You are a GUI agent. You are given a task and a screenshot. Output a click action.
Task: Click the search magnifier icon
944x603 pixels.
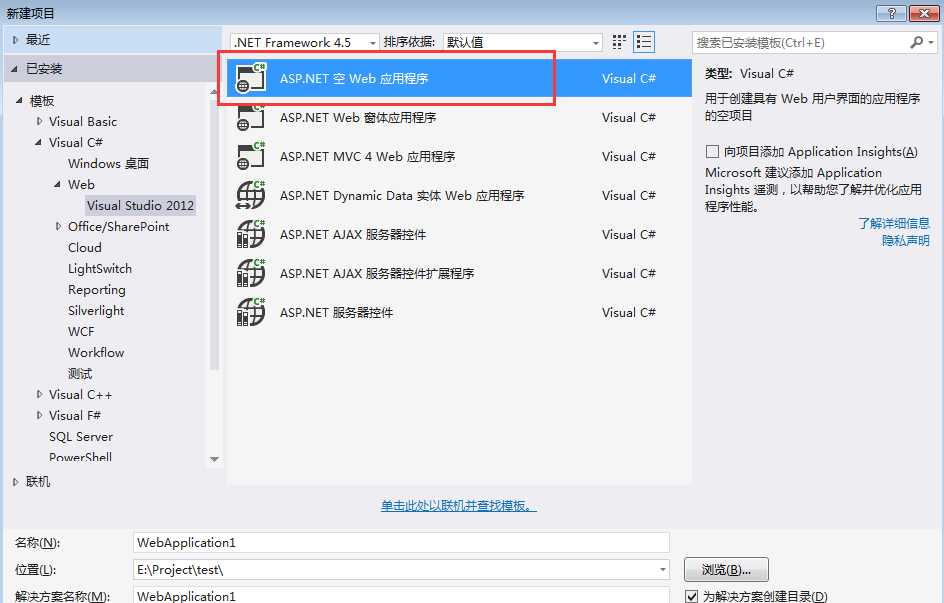[916, 42]
